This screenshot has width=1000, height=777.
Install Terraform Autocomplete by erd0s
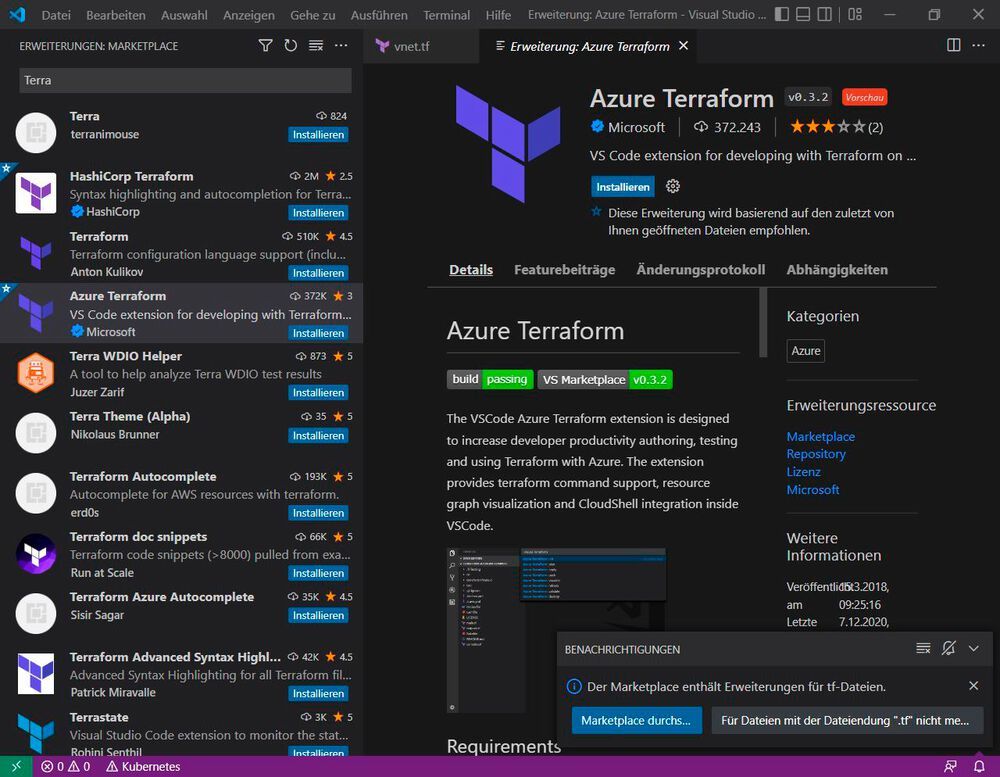(318, 513)
